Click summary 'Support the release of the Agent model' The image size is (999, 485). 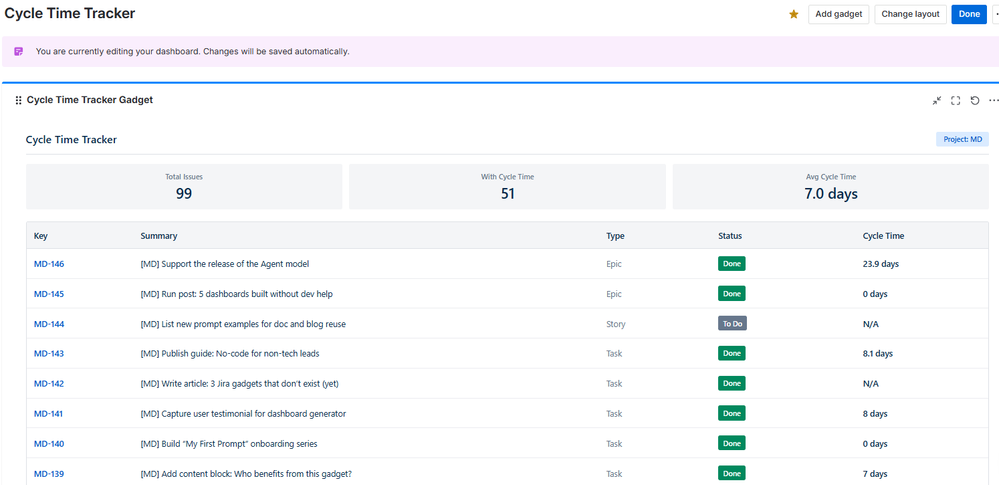225,264
